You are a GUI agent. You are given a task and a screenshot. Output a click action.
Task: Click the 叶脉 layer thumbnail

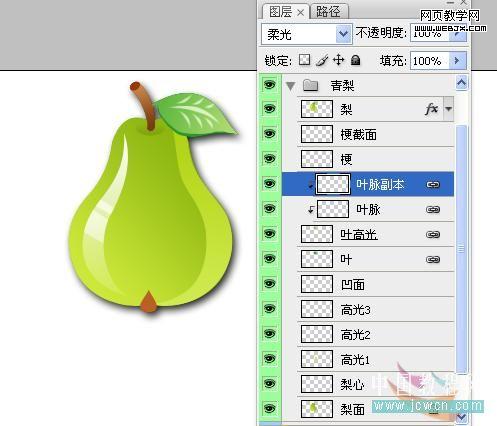coord(333,209)
